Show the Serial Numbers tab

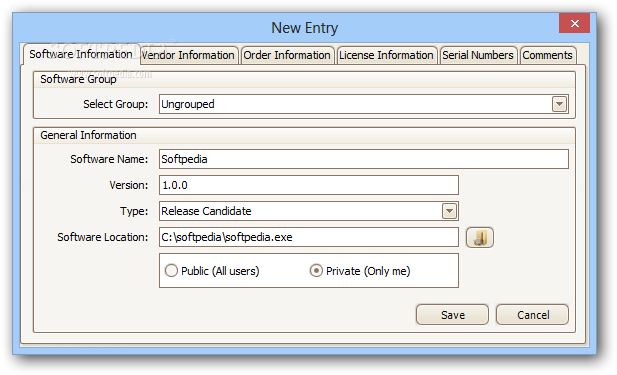click(x=478, y=55)
